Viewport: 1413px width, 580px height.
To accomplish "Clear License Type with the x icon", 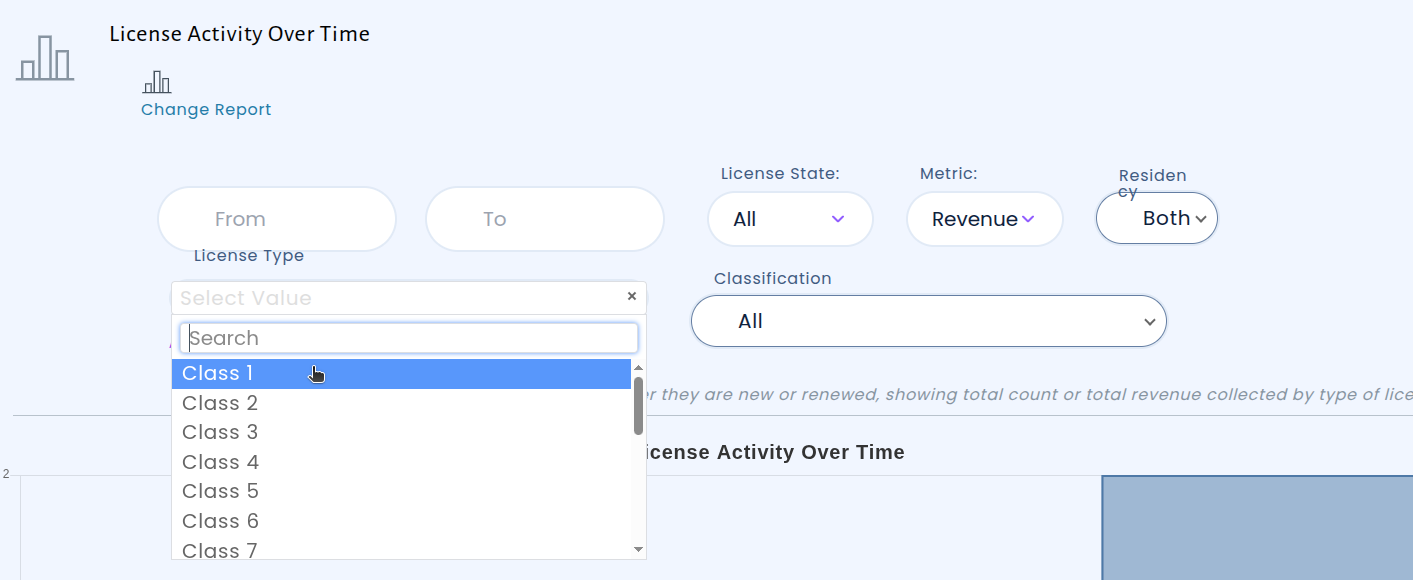I will pyautogui.click(x=632, y=296).
